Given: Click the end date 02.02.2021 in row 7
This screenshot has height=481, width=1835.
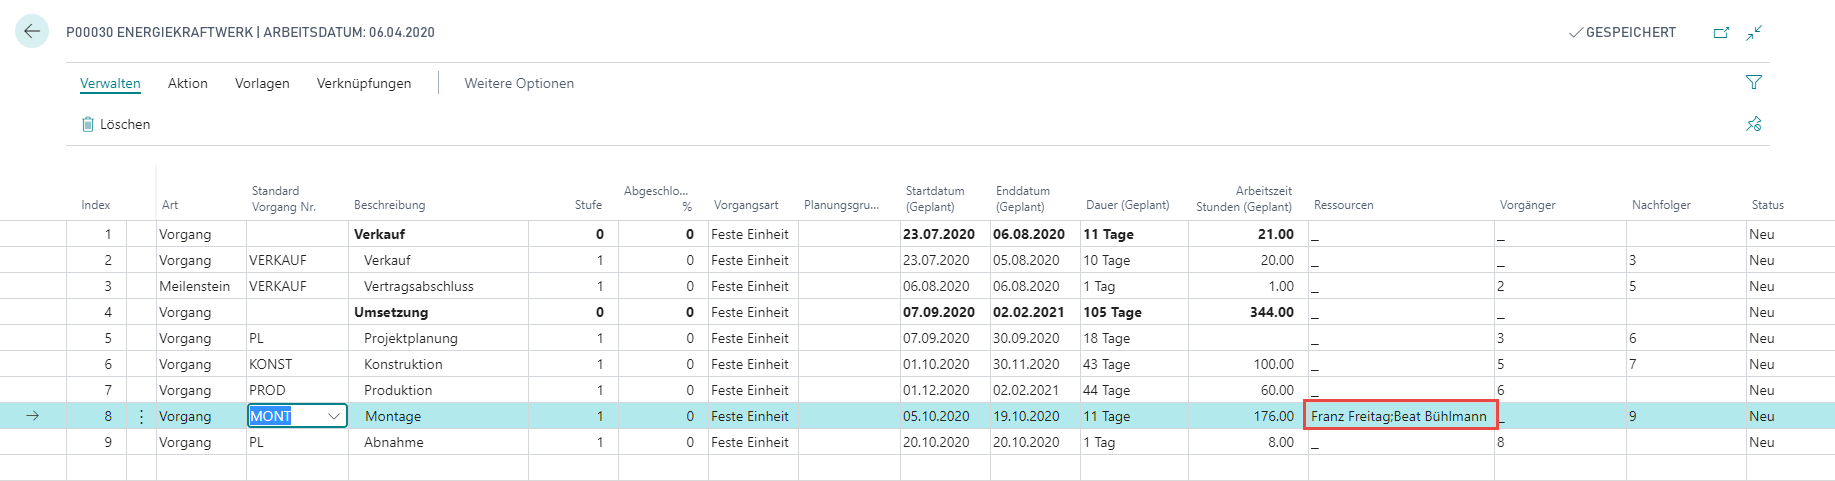Looking at the screenshot, I should tap(1035, 390).
